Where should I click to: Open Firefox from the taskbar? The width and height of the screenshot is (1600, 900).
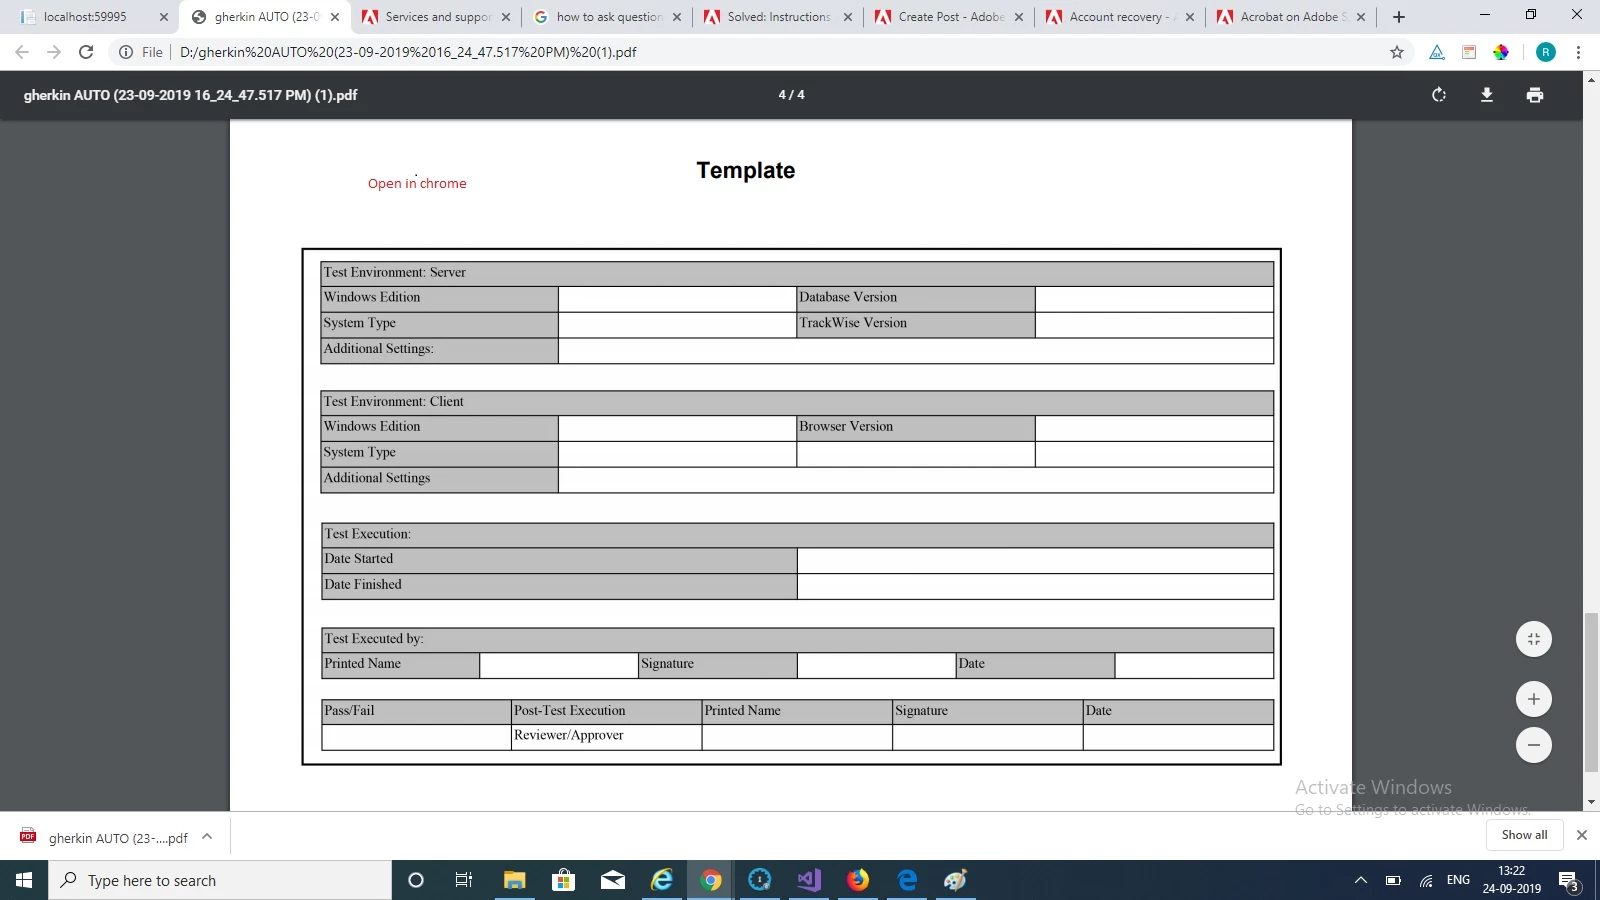[x=858, y=880]
